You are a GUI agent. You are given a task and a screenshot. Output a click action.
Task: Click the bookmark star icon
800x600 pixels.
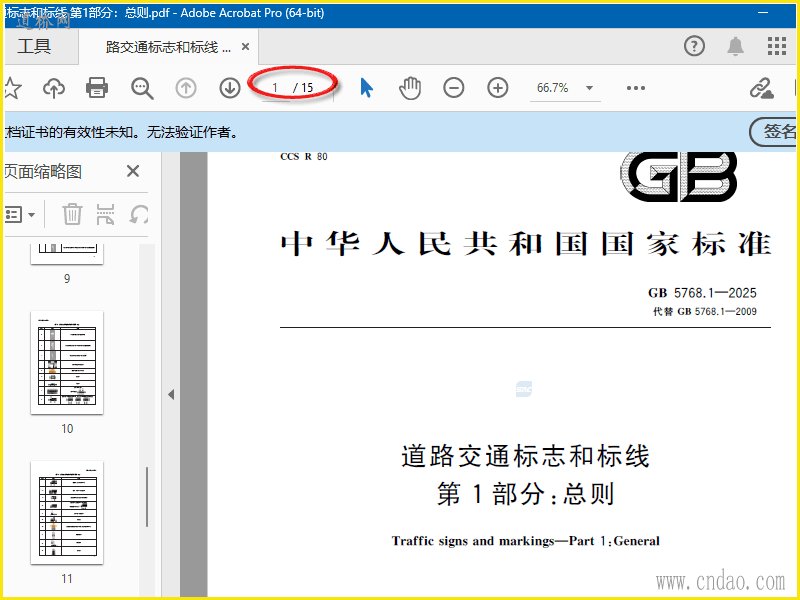pos(12,88)
